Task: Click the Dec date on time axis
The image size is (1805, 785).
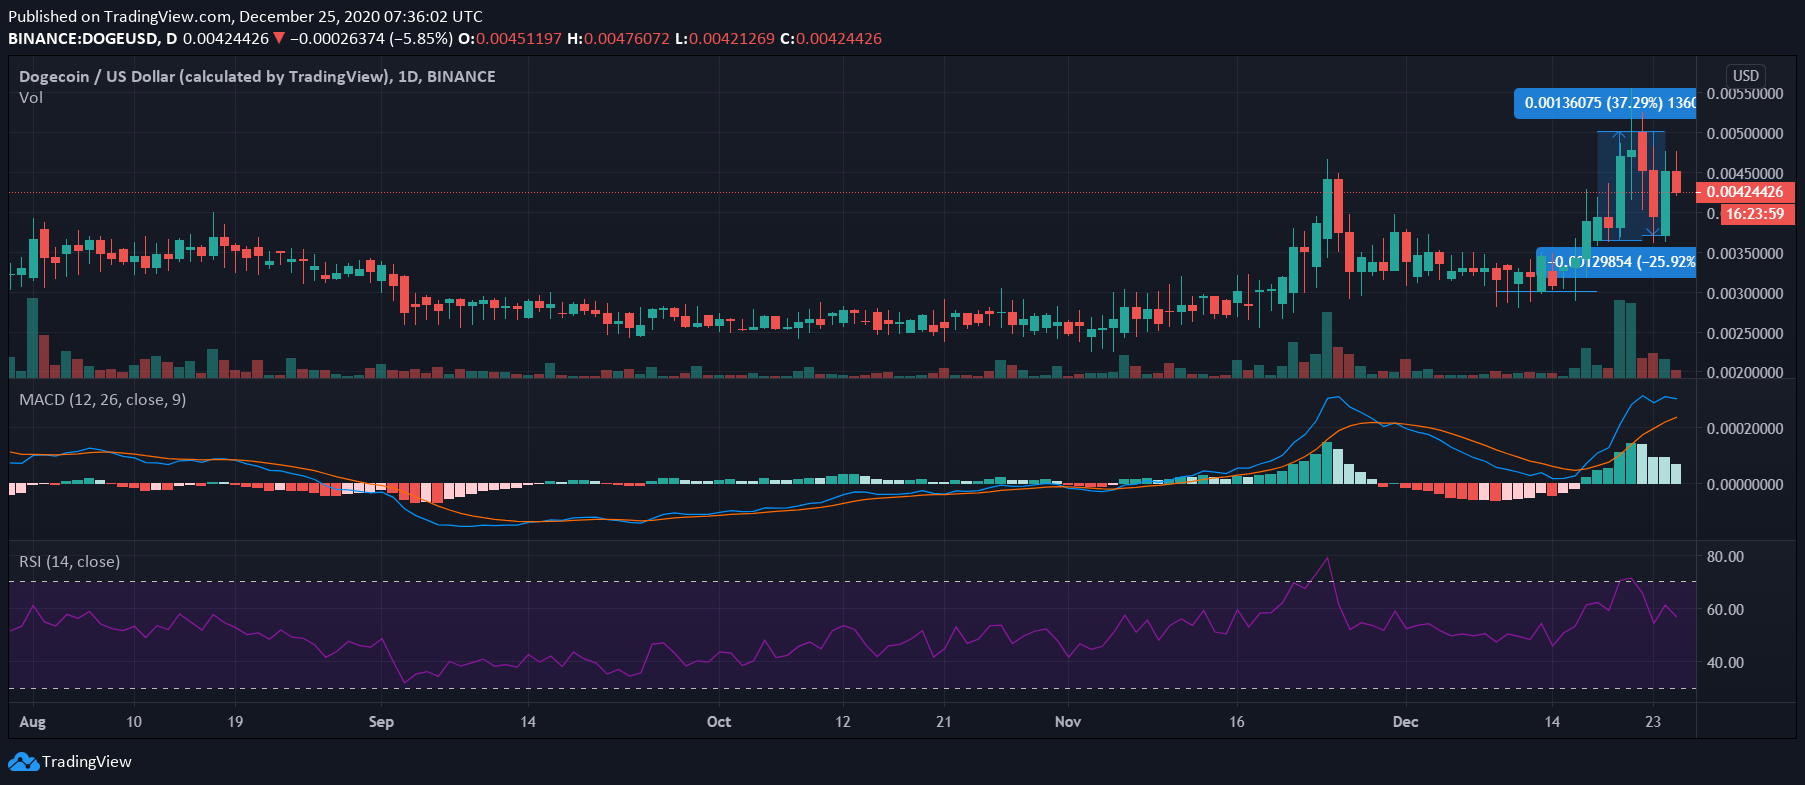Action: point(1406,721)
